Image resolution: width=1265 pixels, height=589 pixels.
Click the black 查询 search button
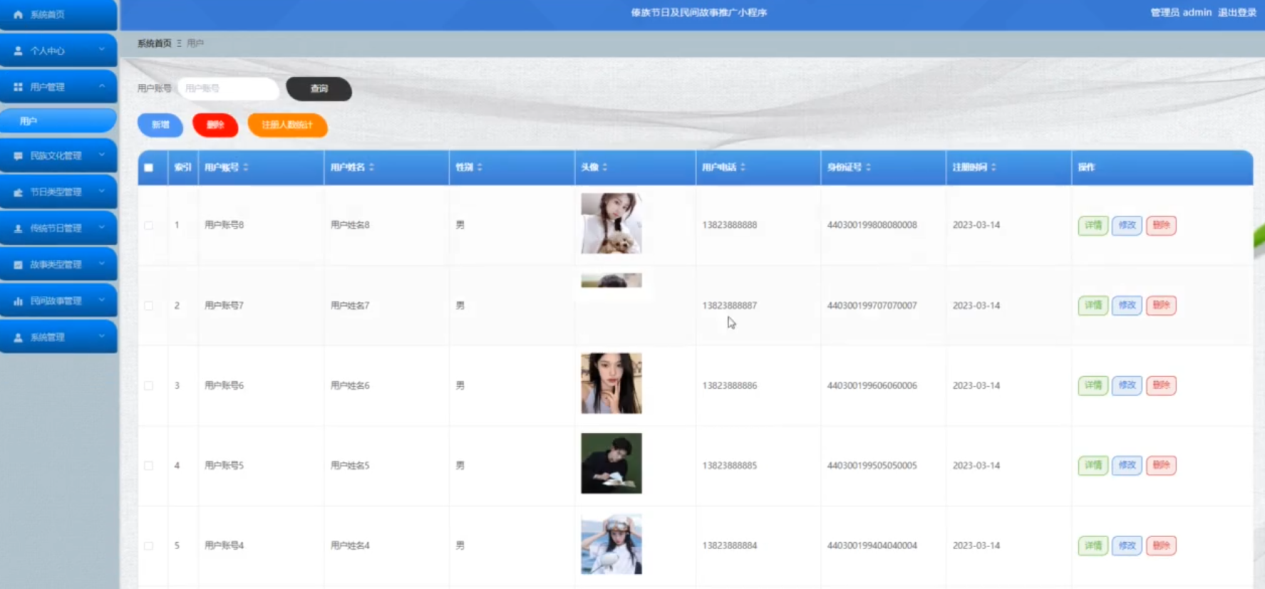319,89
